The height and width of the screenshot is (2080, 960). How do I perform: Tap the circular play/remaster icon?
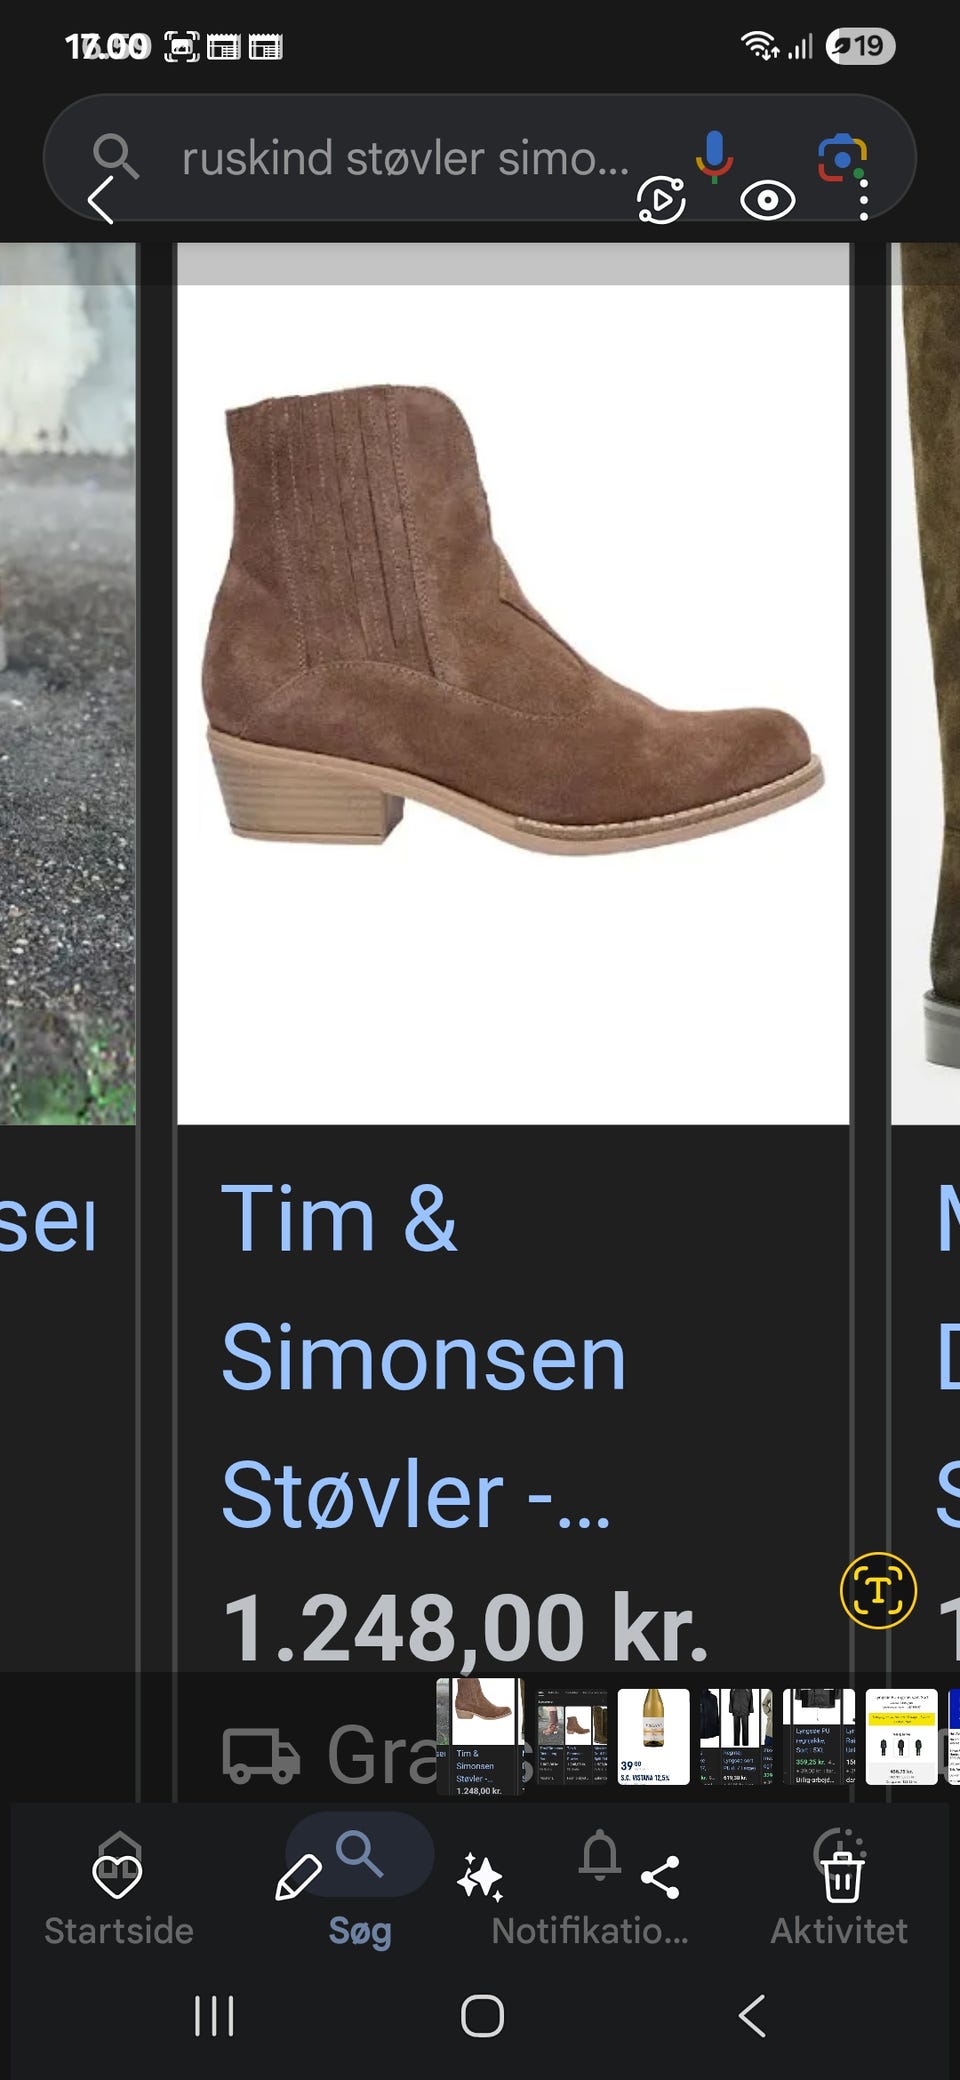coord(661,200)
